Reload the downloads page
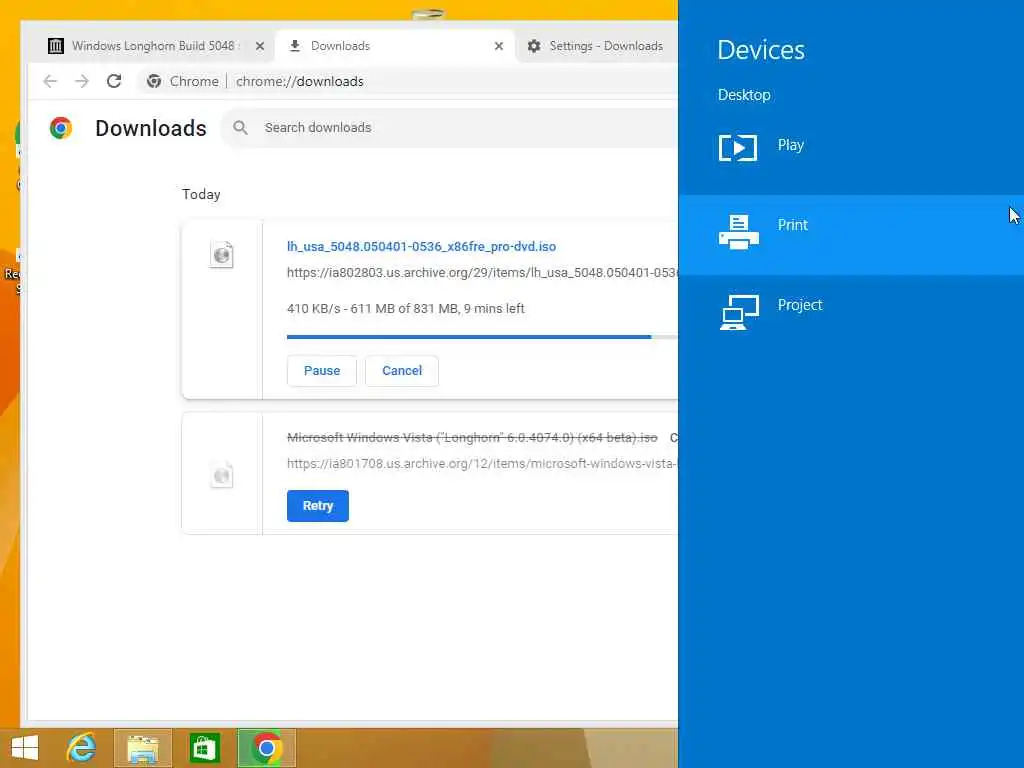Image resolution: width=1024 pixels, height=768 pixels. (x=114, y=81)
